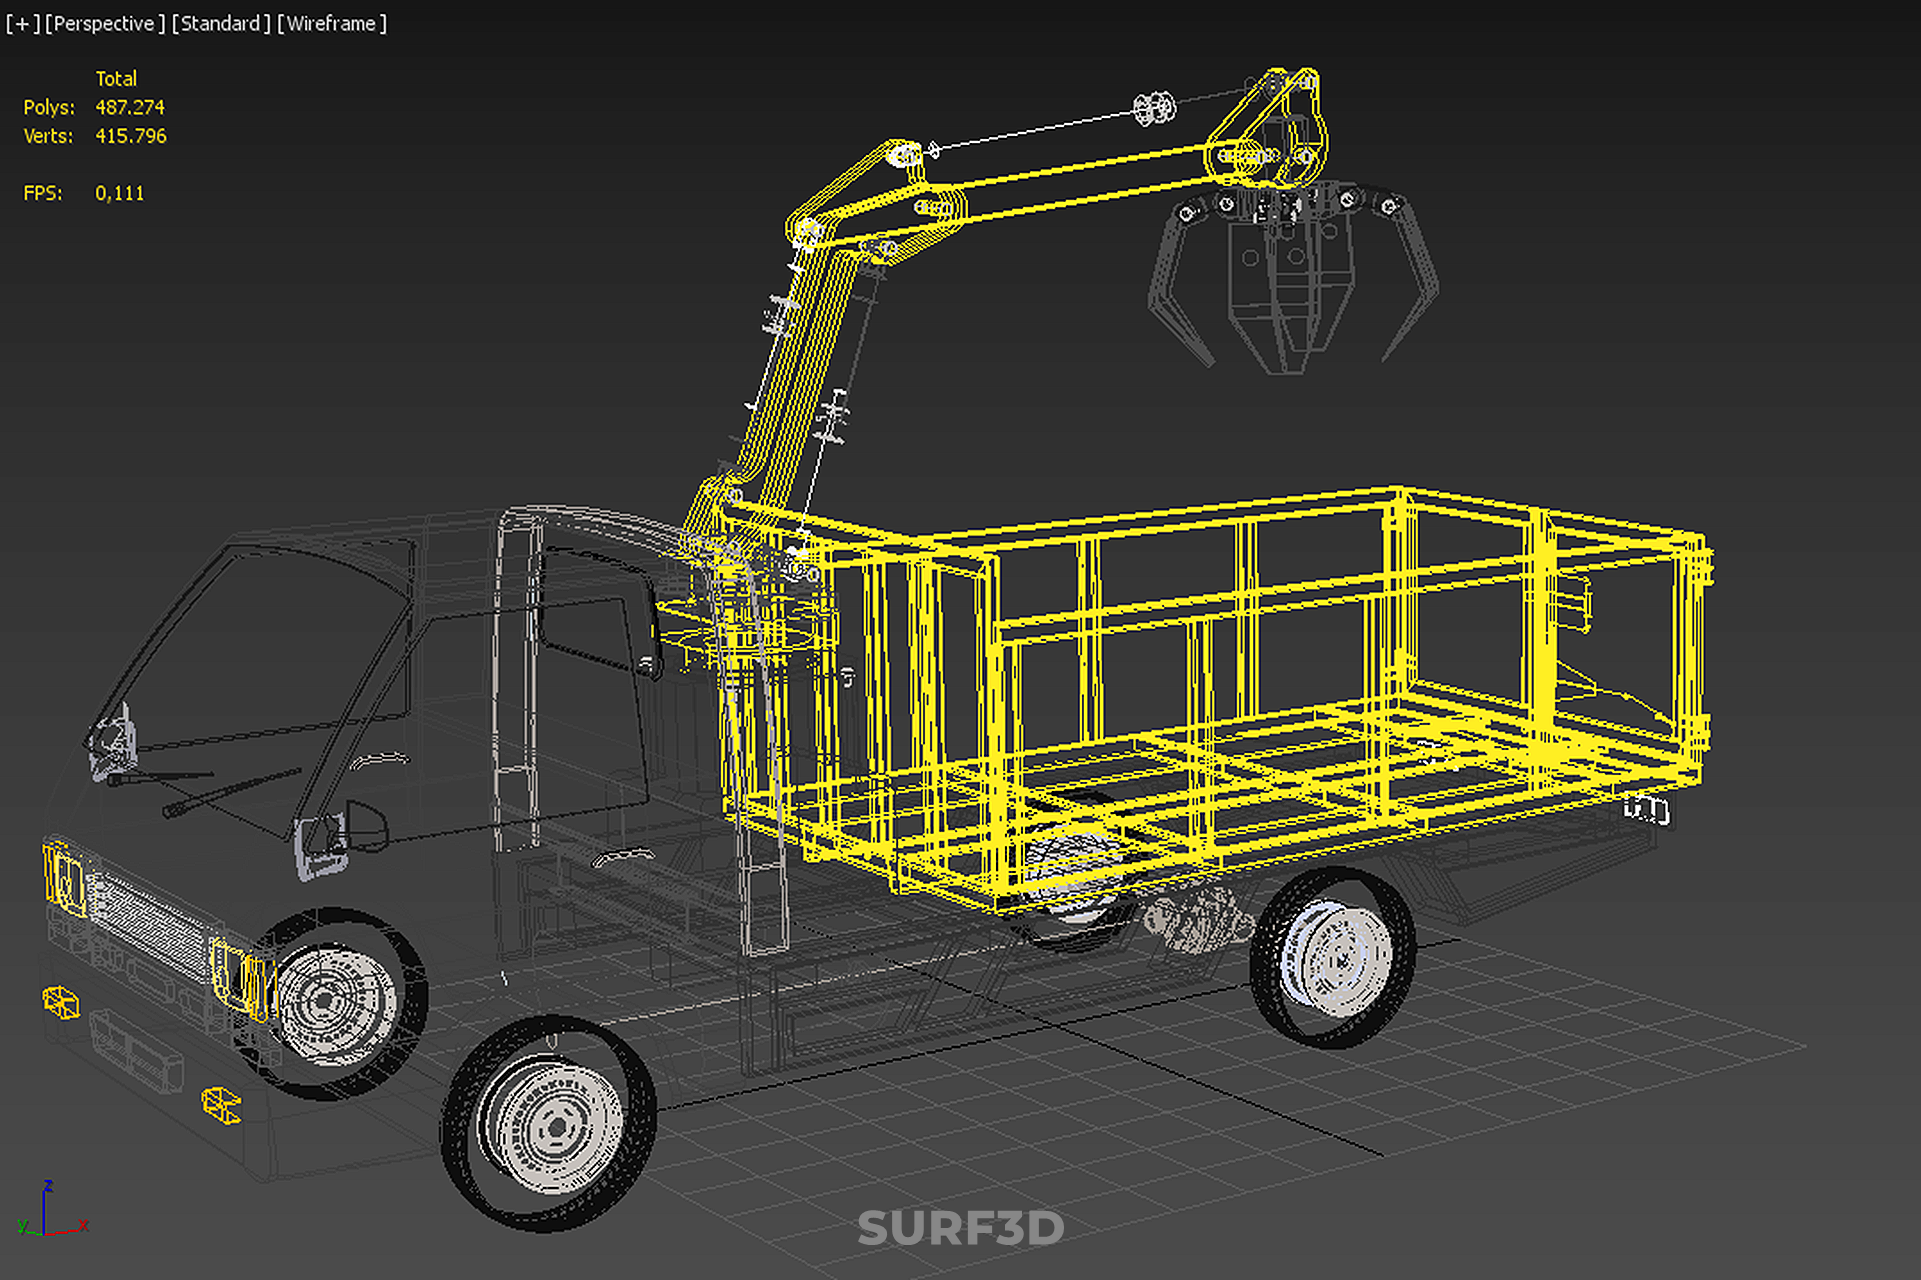Open the Standard shading quality menu
The height and width of the screenshot is (1280, 1921).
tap(220, 23)
